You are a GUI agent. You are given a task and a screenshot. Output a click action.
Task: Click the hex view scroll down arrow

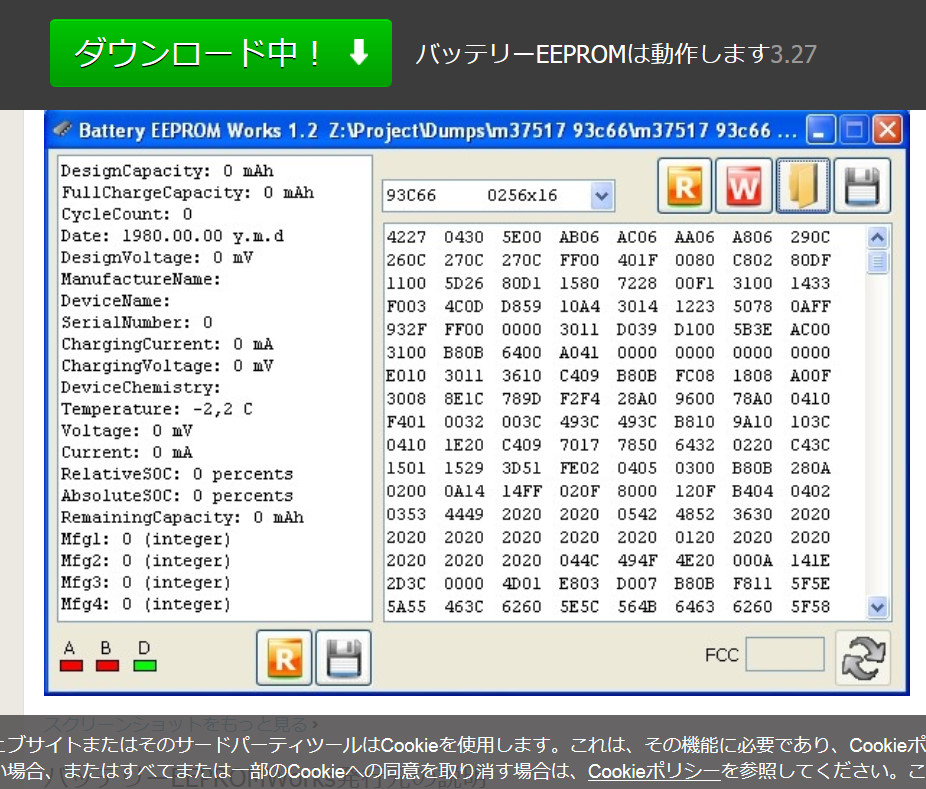(x=878, y=607)
